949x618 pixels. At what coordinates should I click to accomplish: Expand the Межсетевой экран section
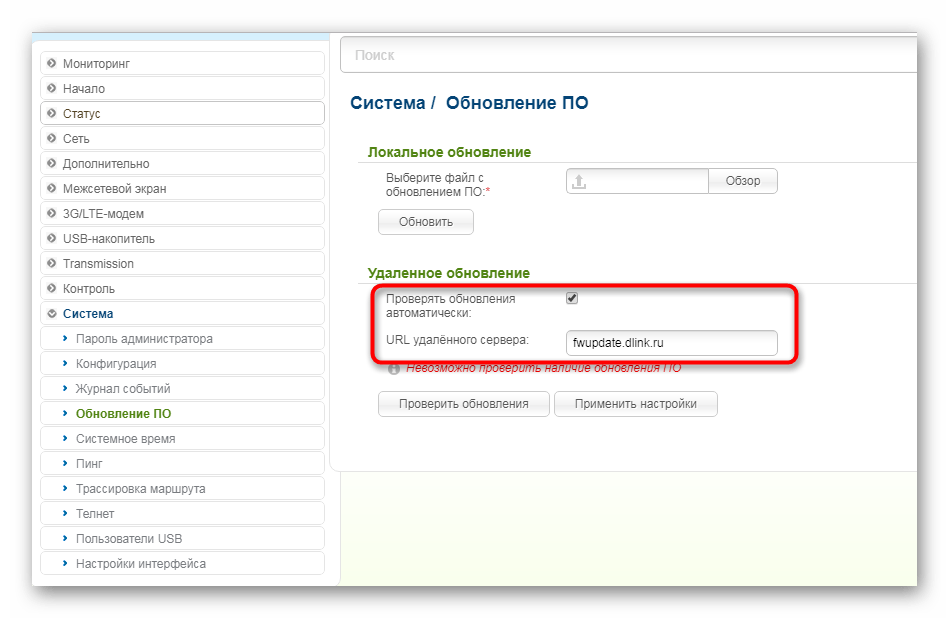pos(114,189)
